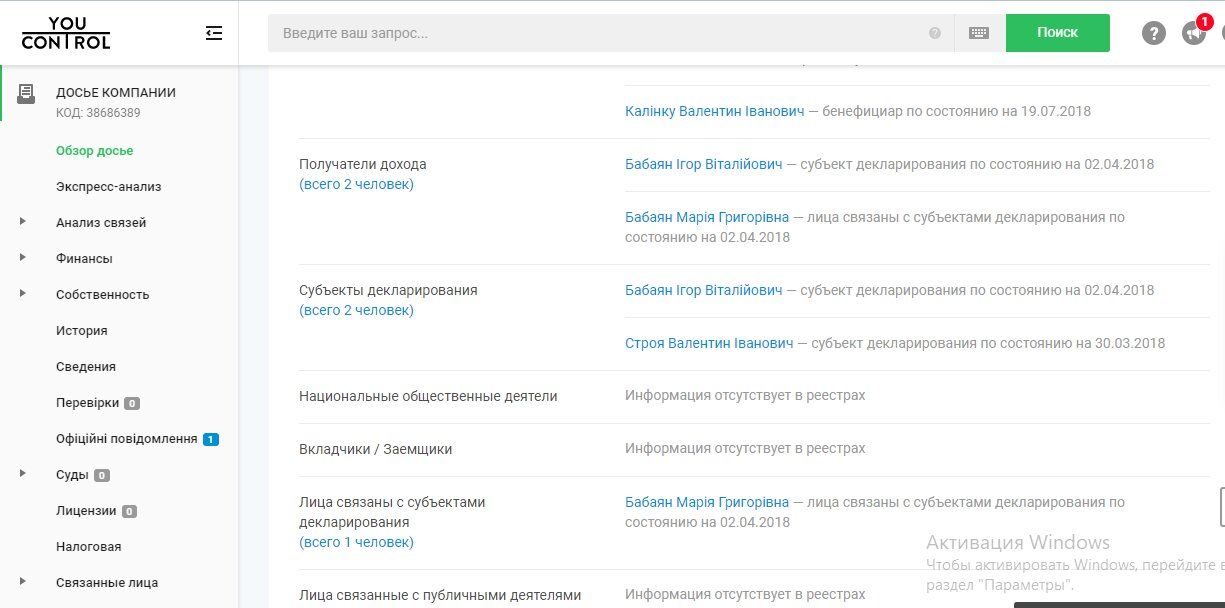1225x608 pixels.
Task: Expand the Суды section arrow
Action: (x=23, y=474)
